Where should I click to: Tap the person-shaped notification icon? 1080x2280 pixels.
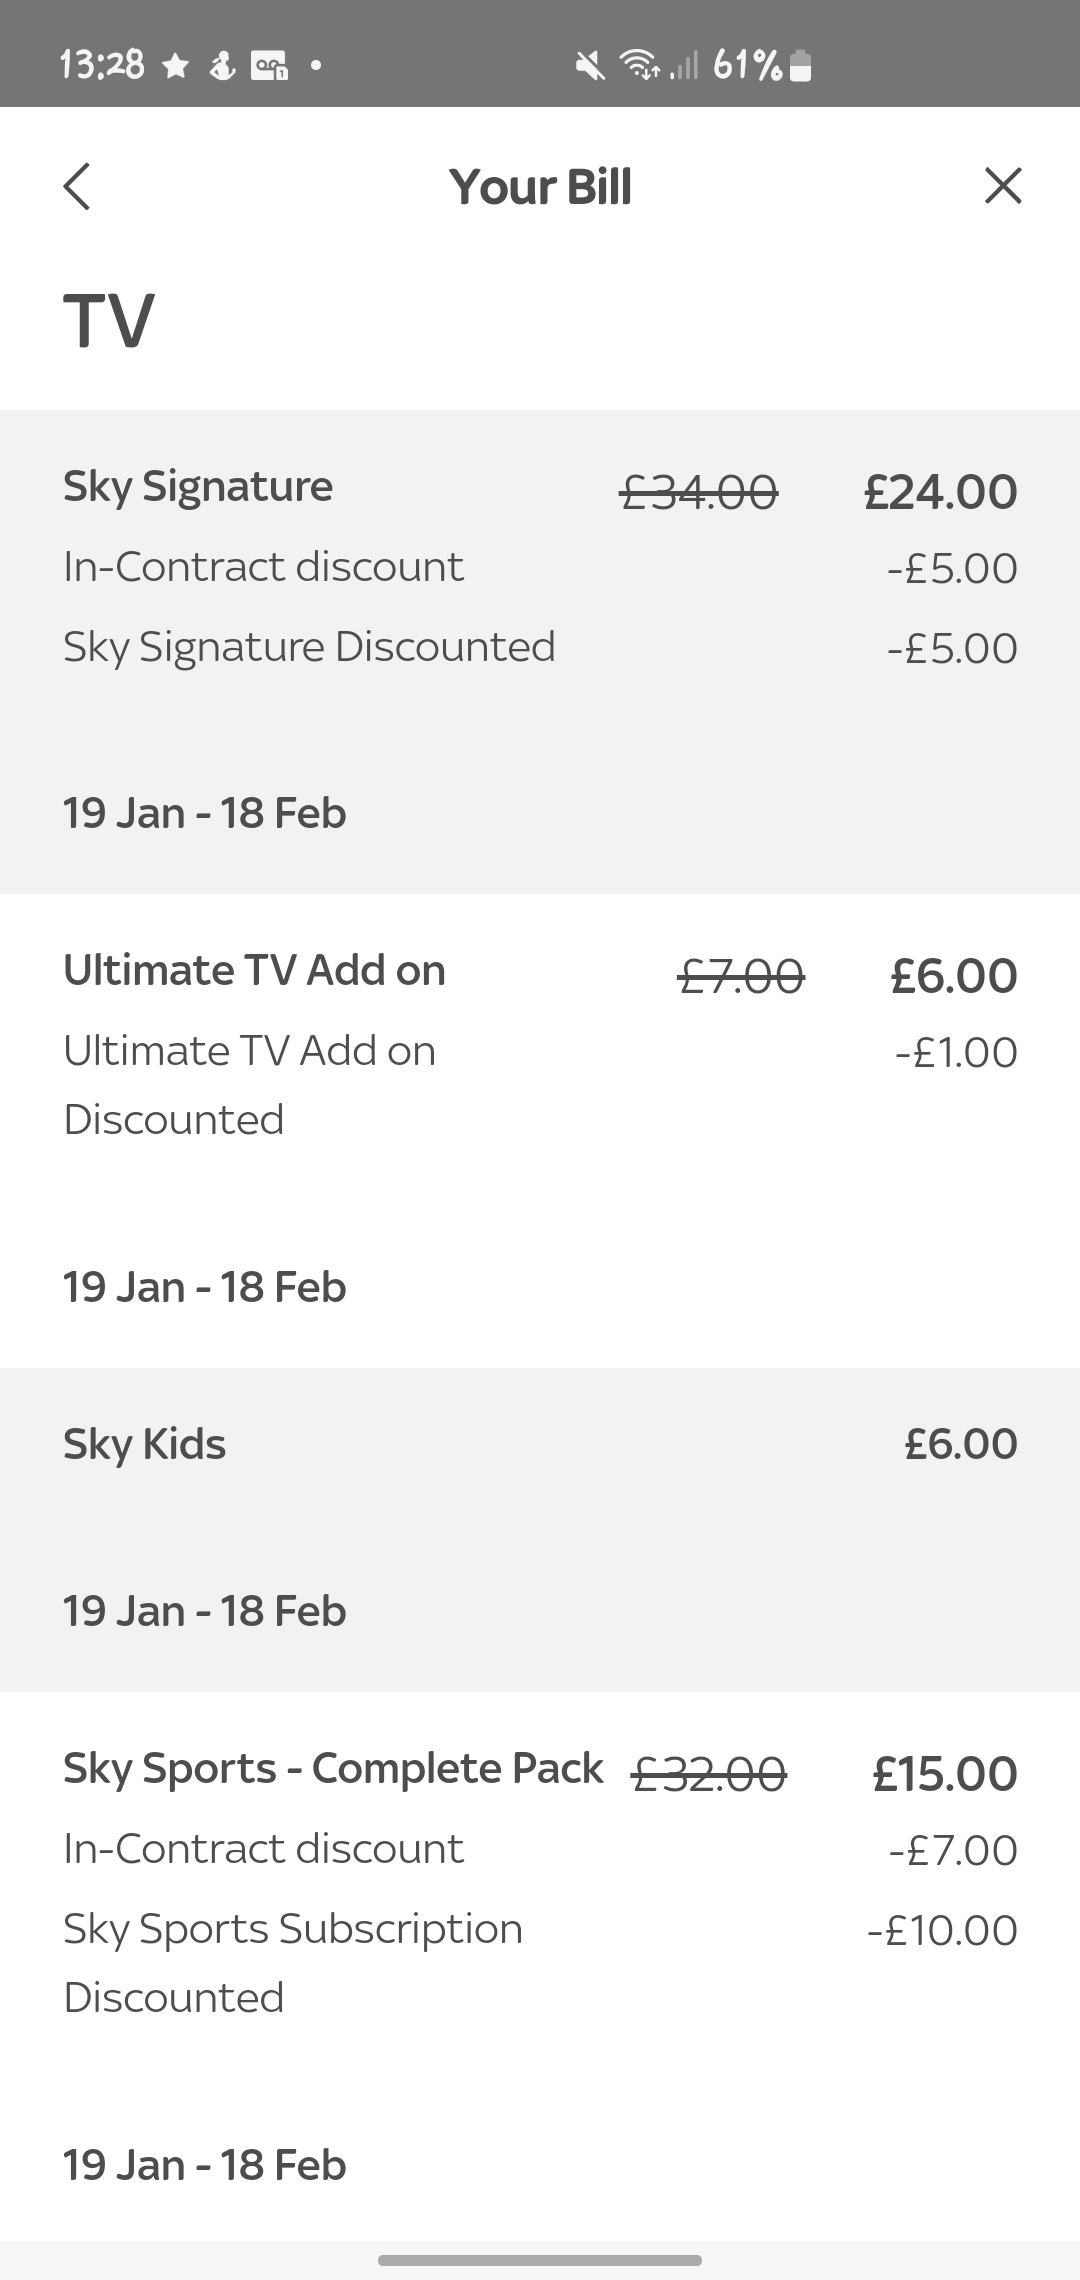click(222, 66)
